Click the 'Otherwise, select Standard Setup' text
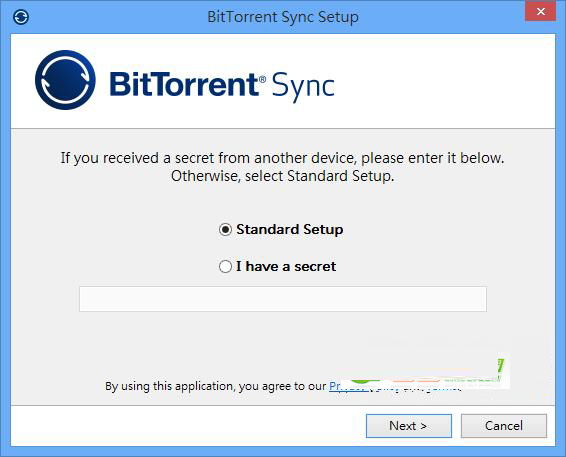Viewport: 566px width, 457px height. click(283, 176)
